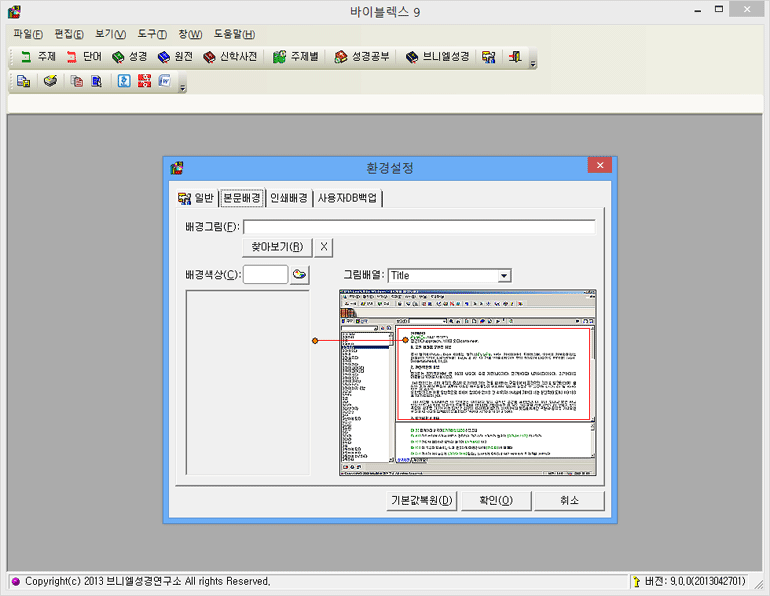The image size is (770, 596).
Task: Click the Copyright(c) 2013 status text
Action: coord(147,581)
